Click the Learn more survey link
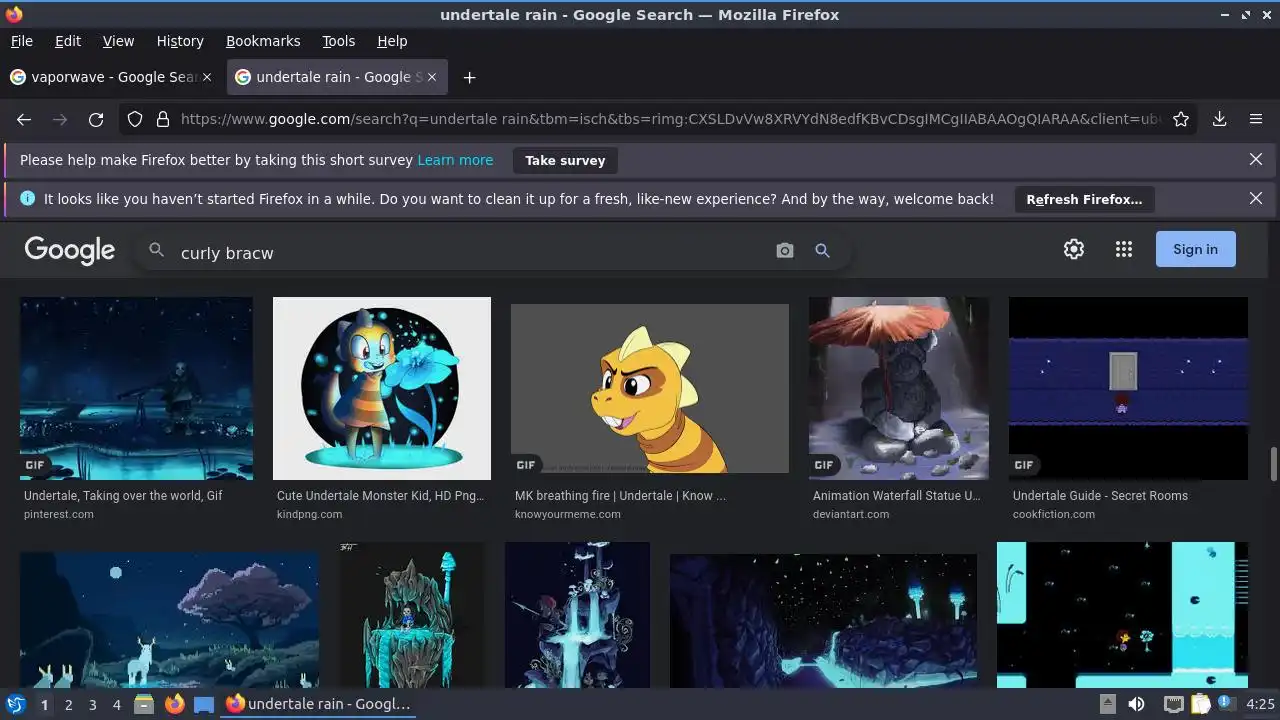 (x=455, y=160)
